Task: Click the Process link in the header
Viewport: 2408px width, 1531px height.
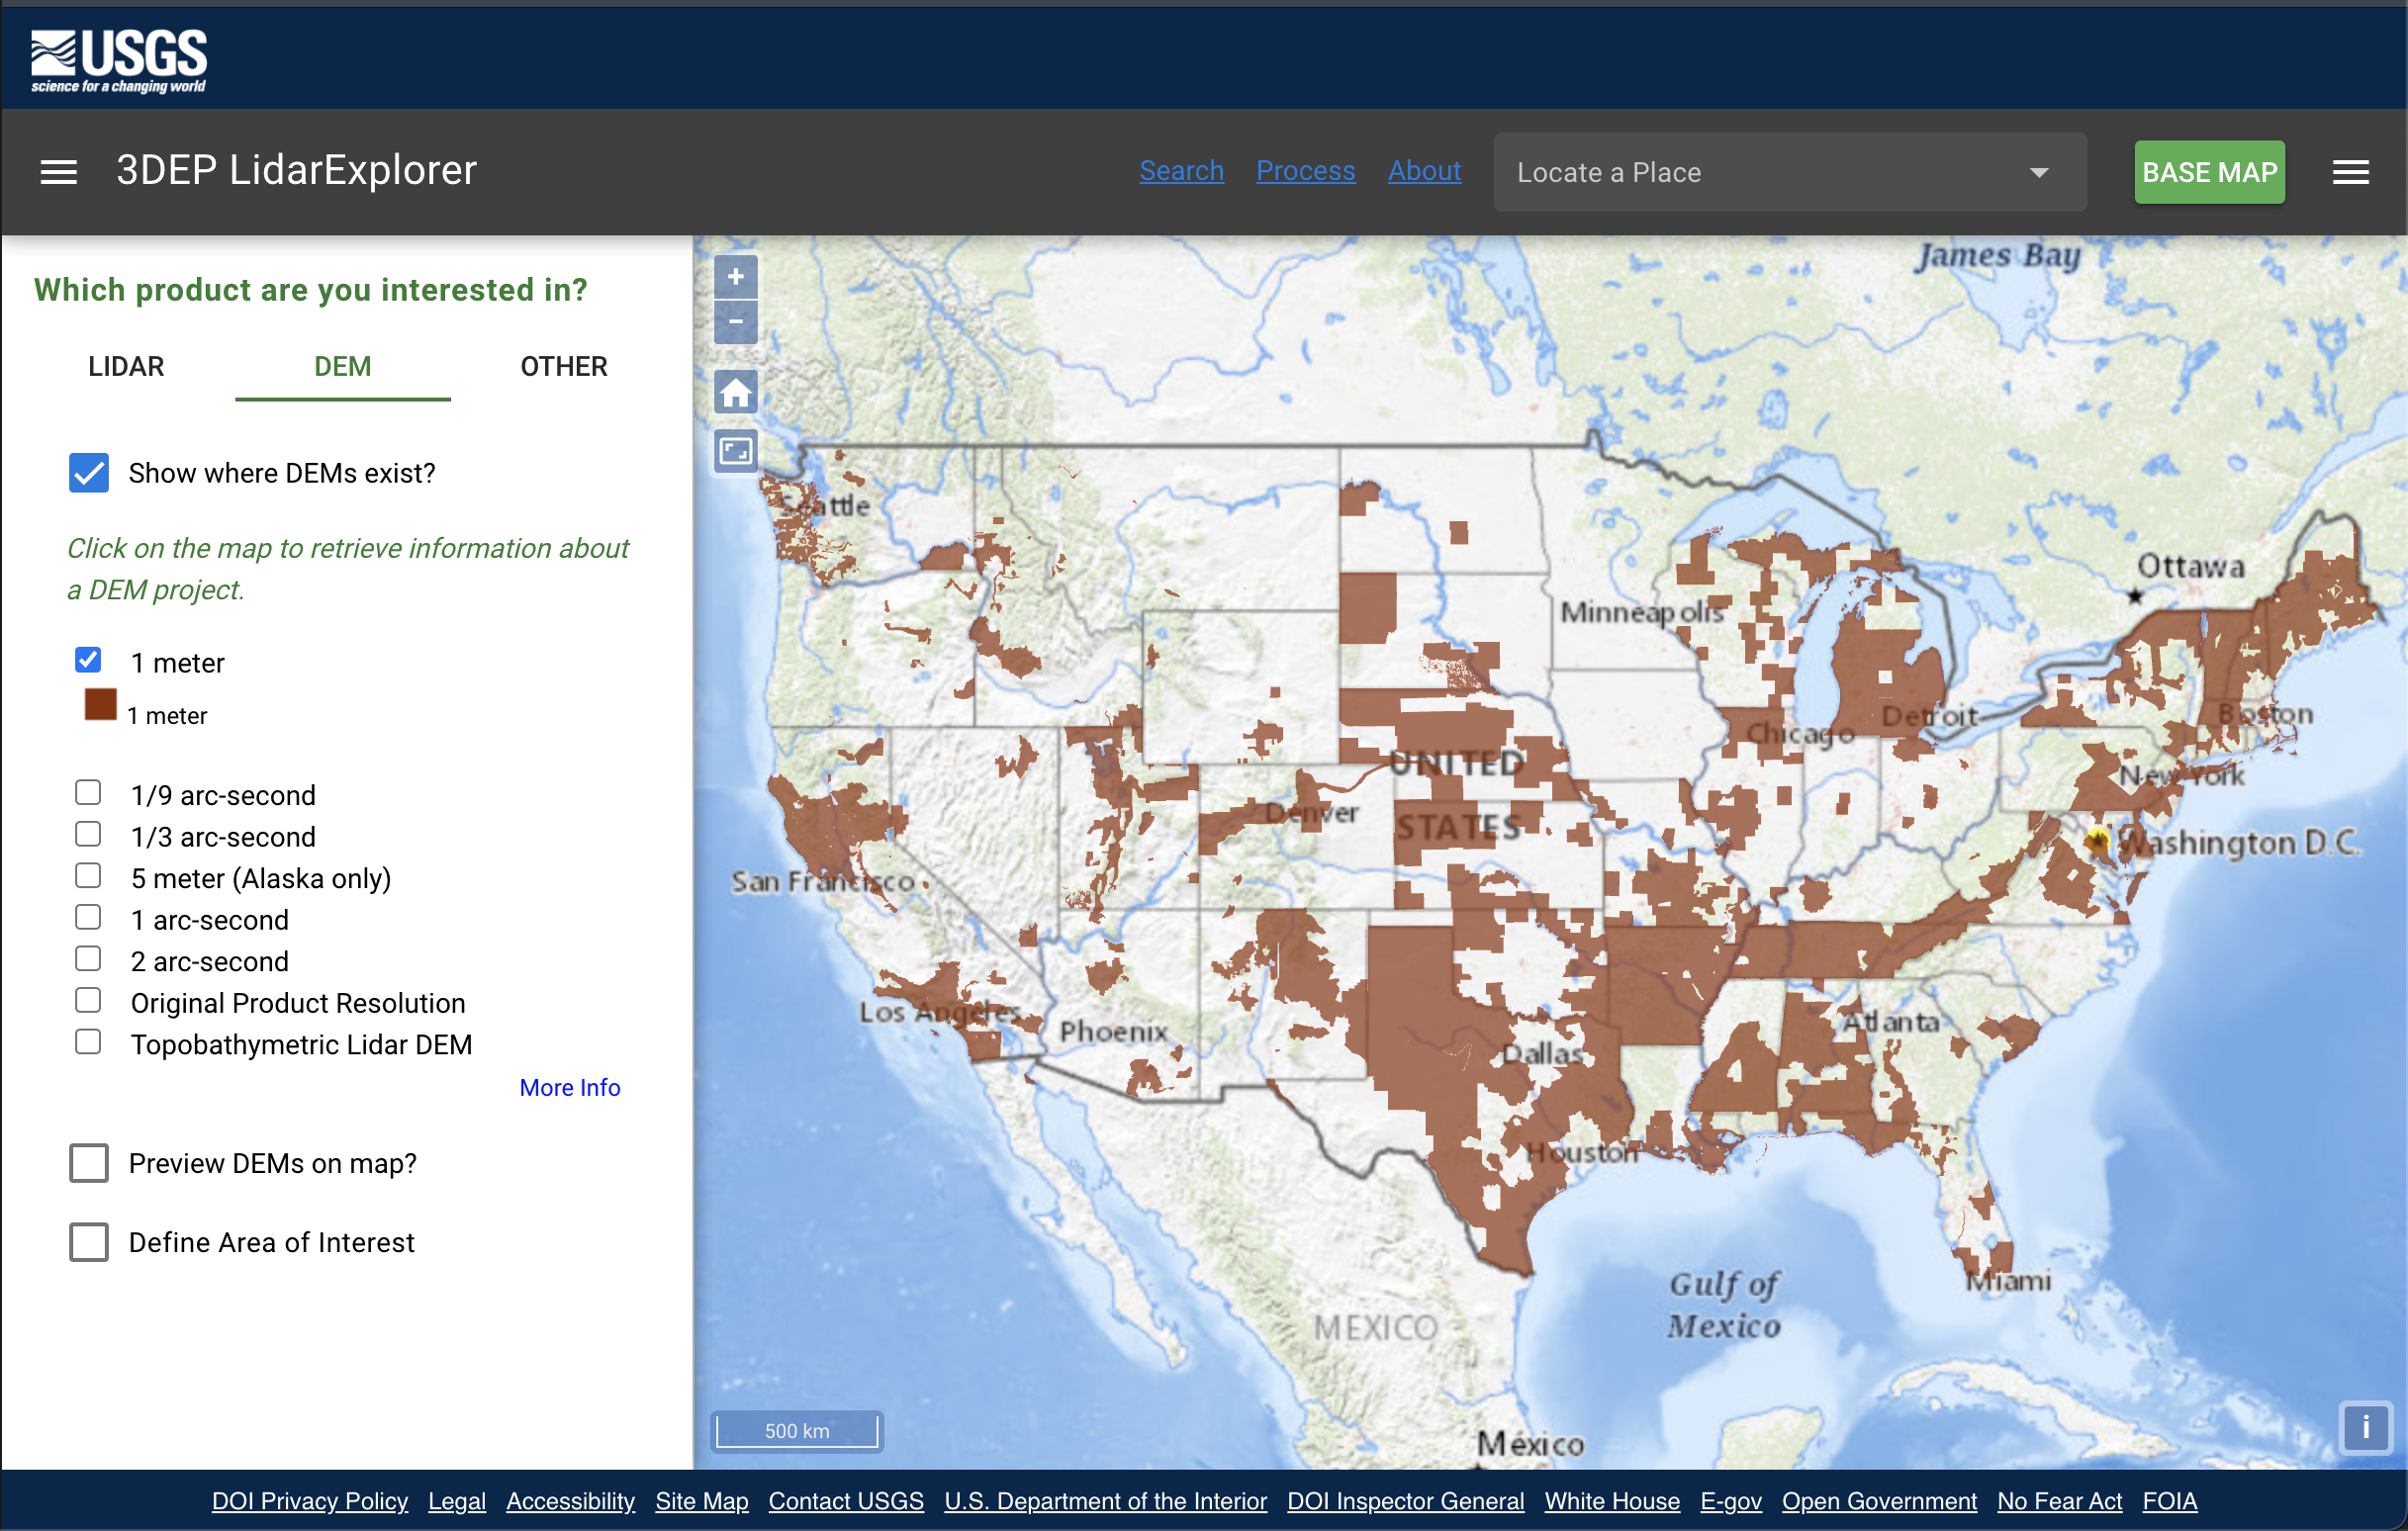Action: pyautogui.click(x=1305, y=171)
